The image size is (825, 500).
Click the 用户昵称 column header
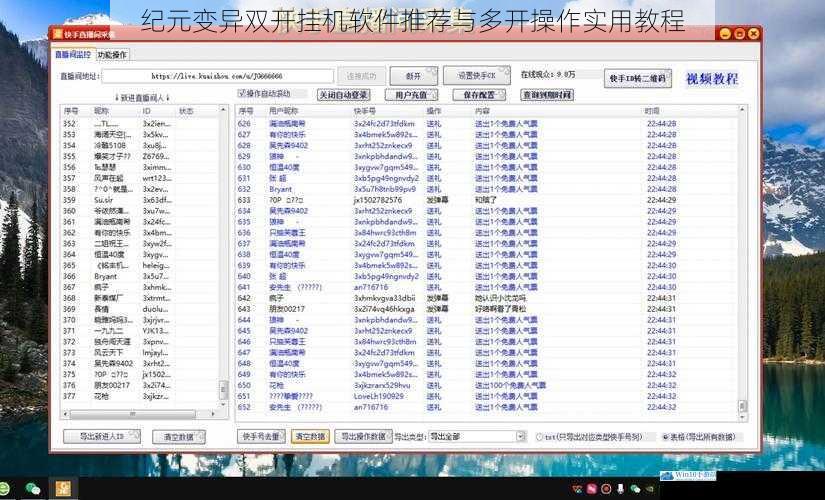point(284,111)
